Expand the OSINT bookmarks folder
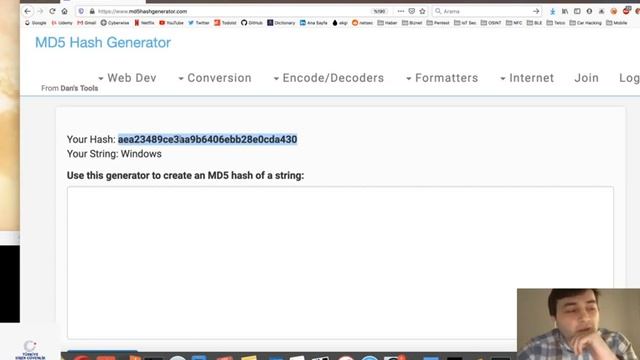This screenshot has width=640, height=360. pos(491,23)
